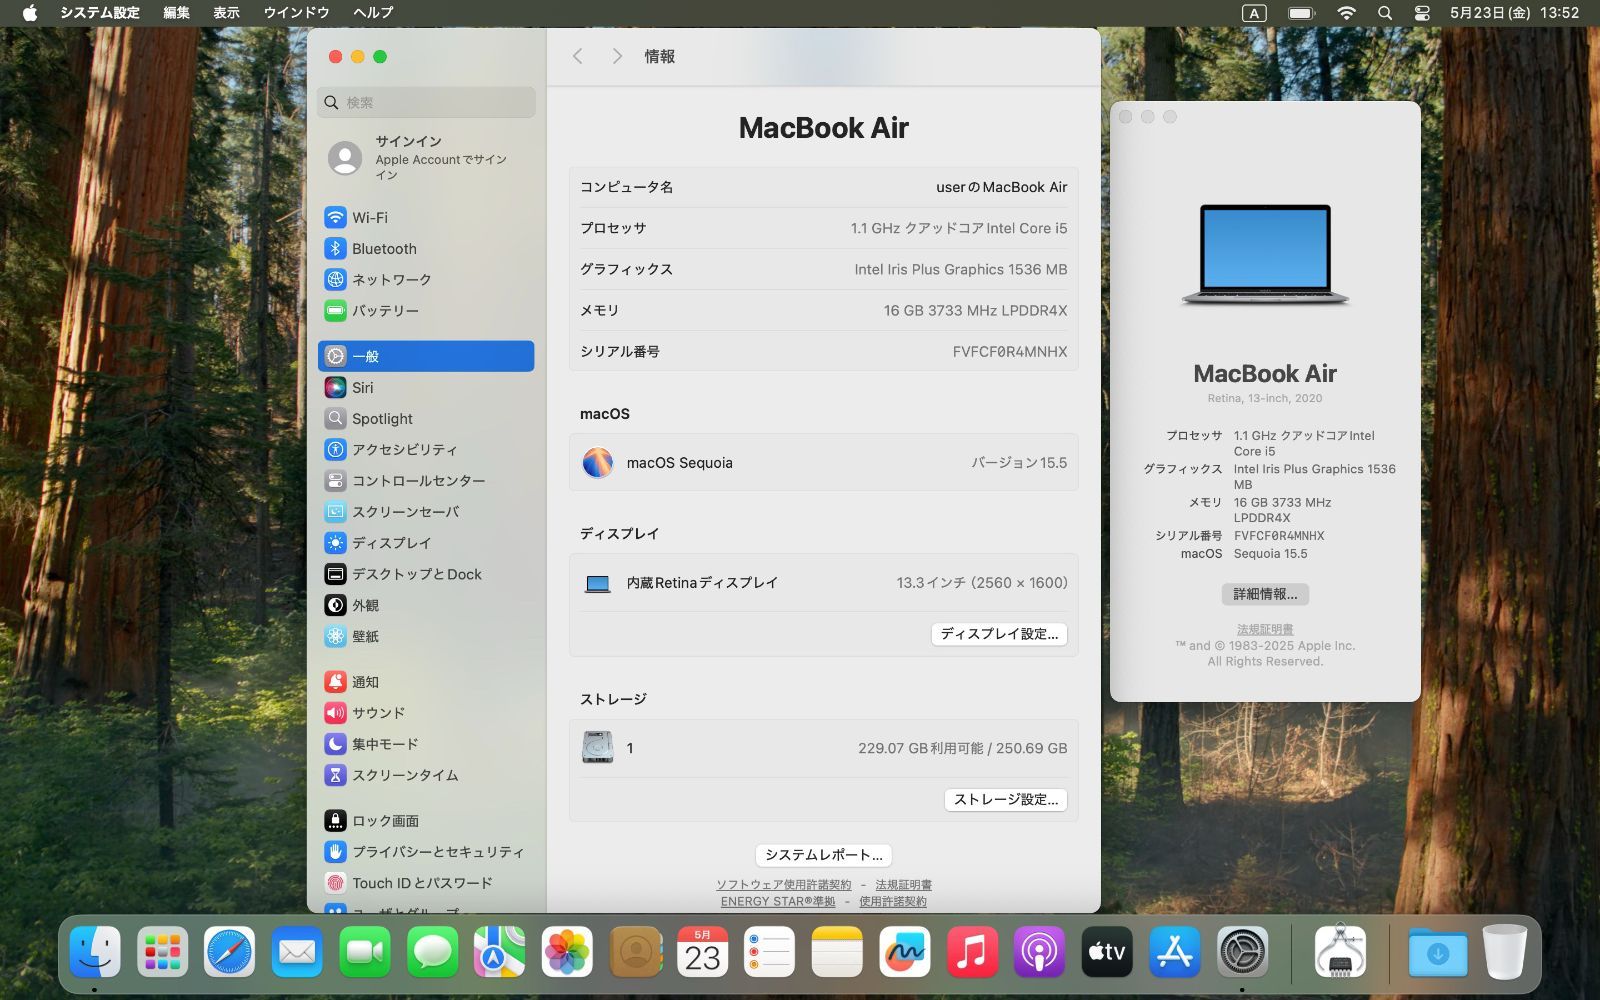Click the MacBook Air image in About window
The height and width of the screenshot is (1000, 1600).
coord(1265,255)
